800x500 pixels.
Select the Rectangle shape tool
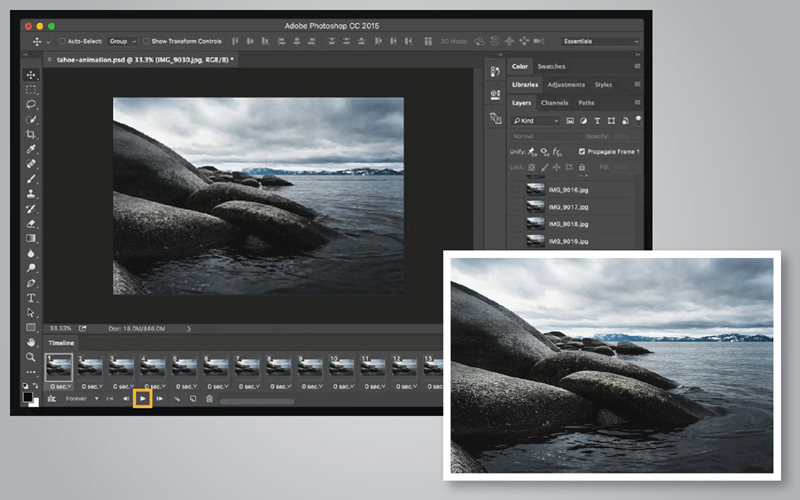[31, 327]
